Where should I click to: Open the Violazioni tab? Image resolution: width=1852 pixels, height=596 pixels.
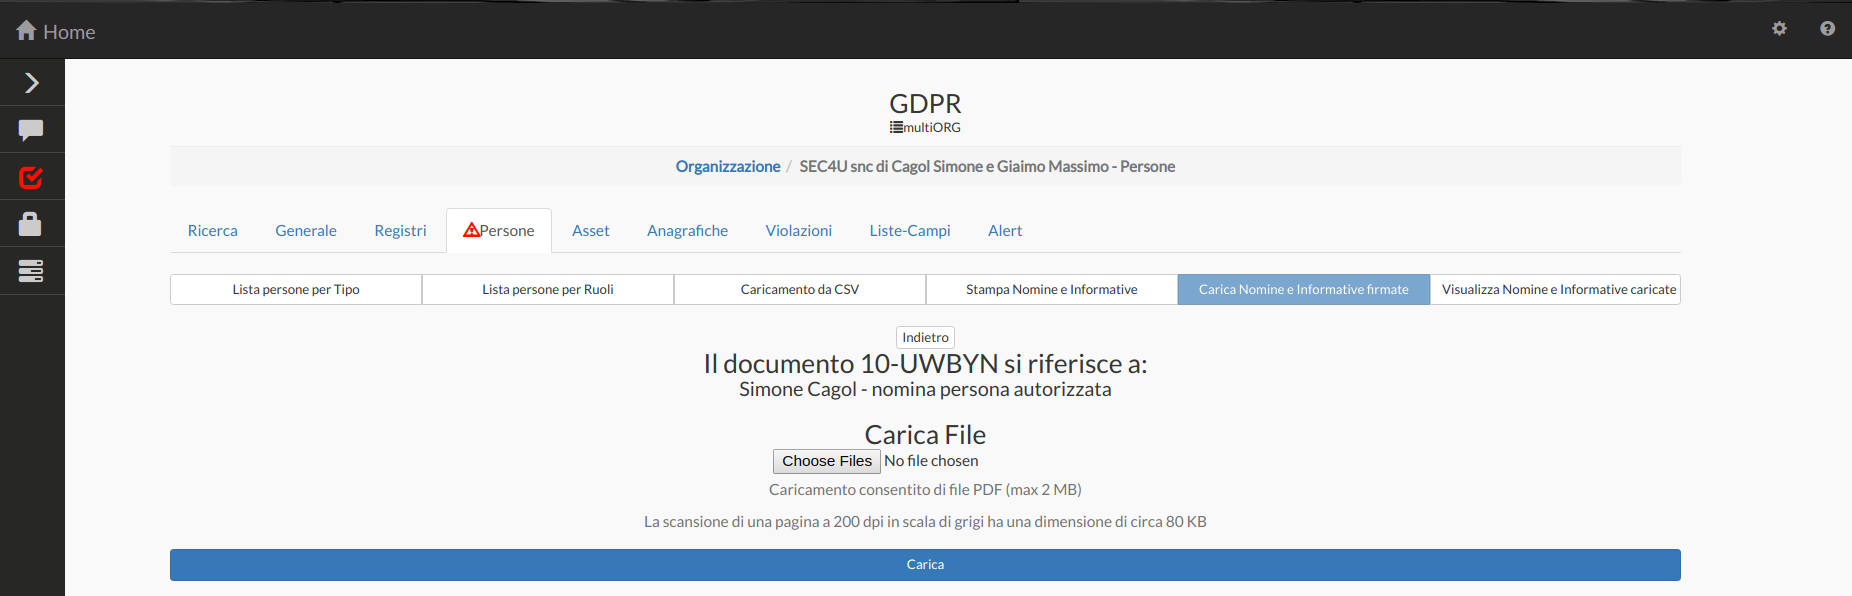798,230
